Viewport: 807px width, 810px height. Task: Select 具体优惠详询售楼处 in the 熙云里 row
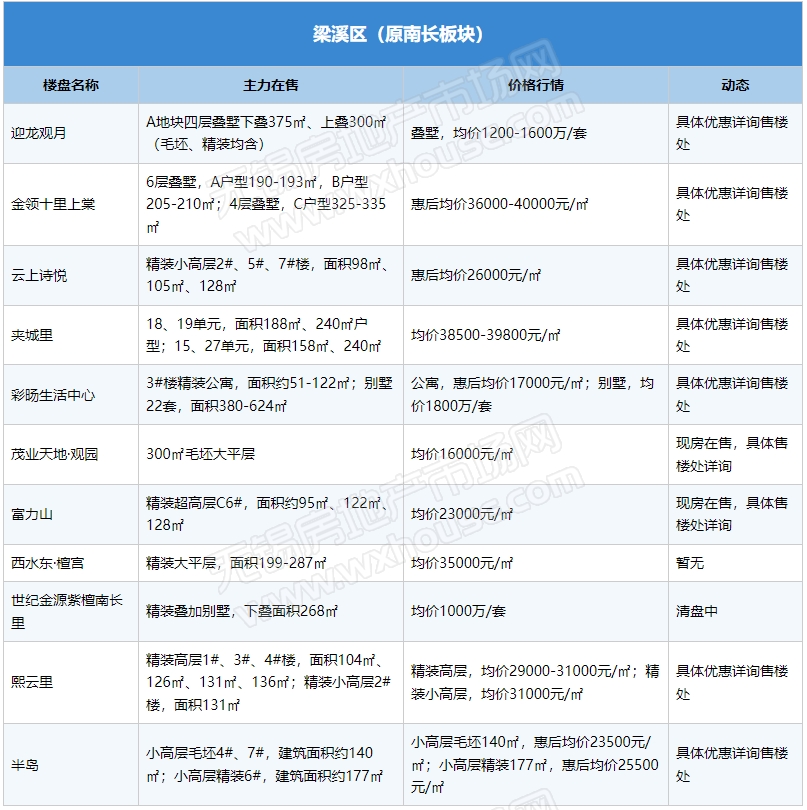pos(732,682)
